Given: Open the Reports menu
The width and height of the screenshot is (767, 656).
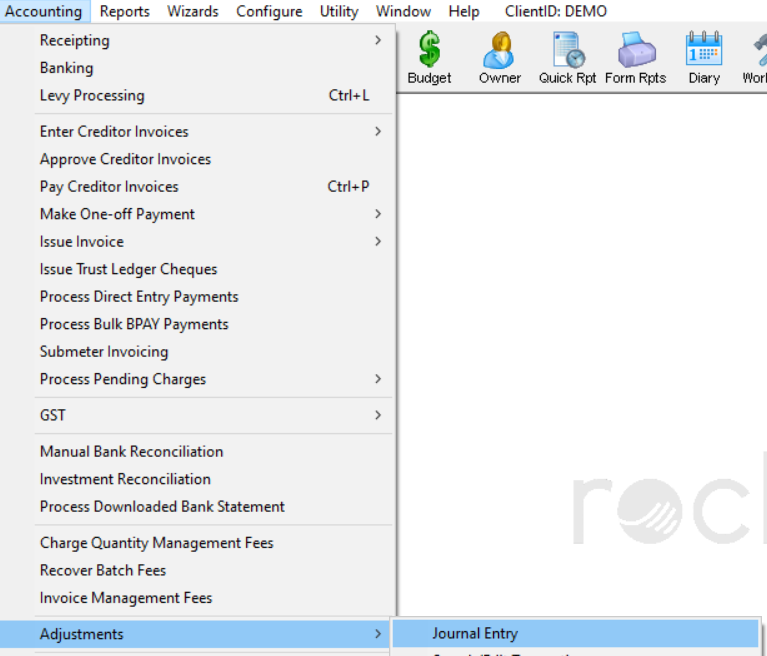Looking at the screenshot, I should [125, 11].
